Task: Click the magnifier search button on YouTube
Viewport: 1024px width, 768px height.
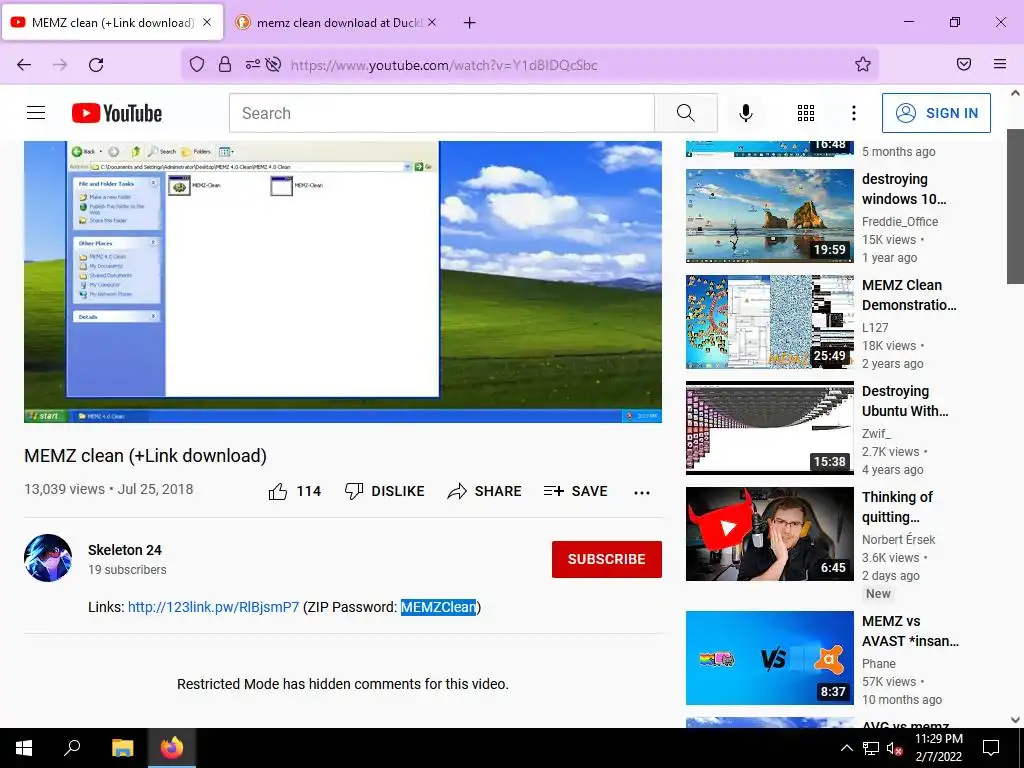Action: coord(686,113)
